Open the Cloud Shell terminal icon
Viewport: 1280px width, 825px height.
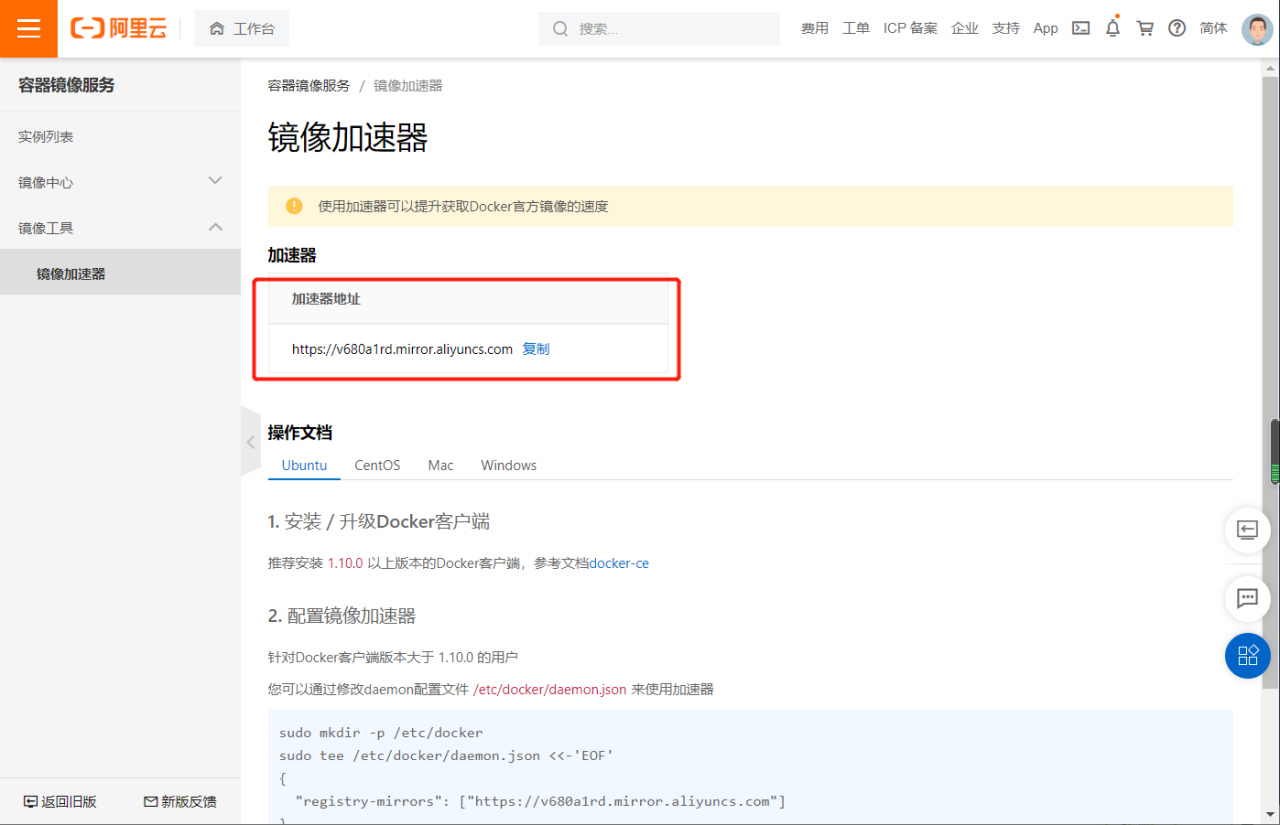(x=1080, y=28)
